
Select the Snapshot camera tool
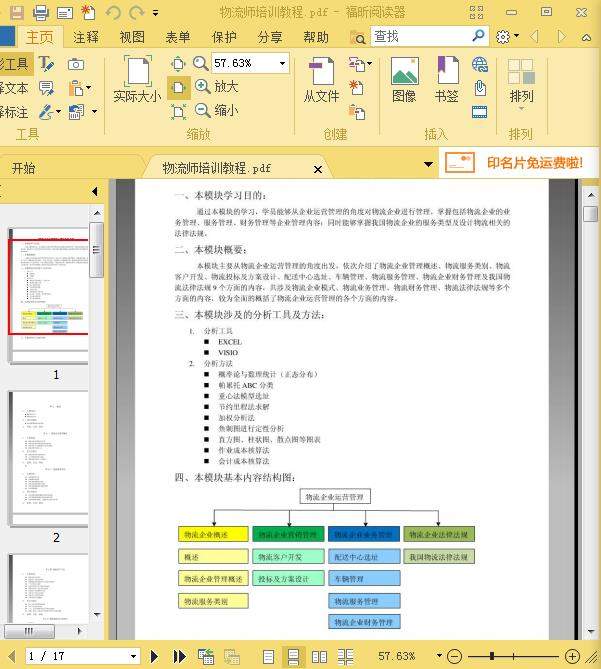(76, 64)
